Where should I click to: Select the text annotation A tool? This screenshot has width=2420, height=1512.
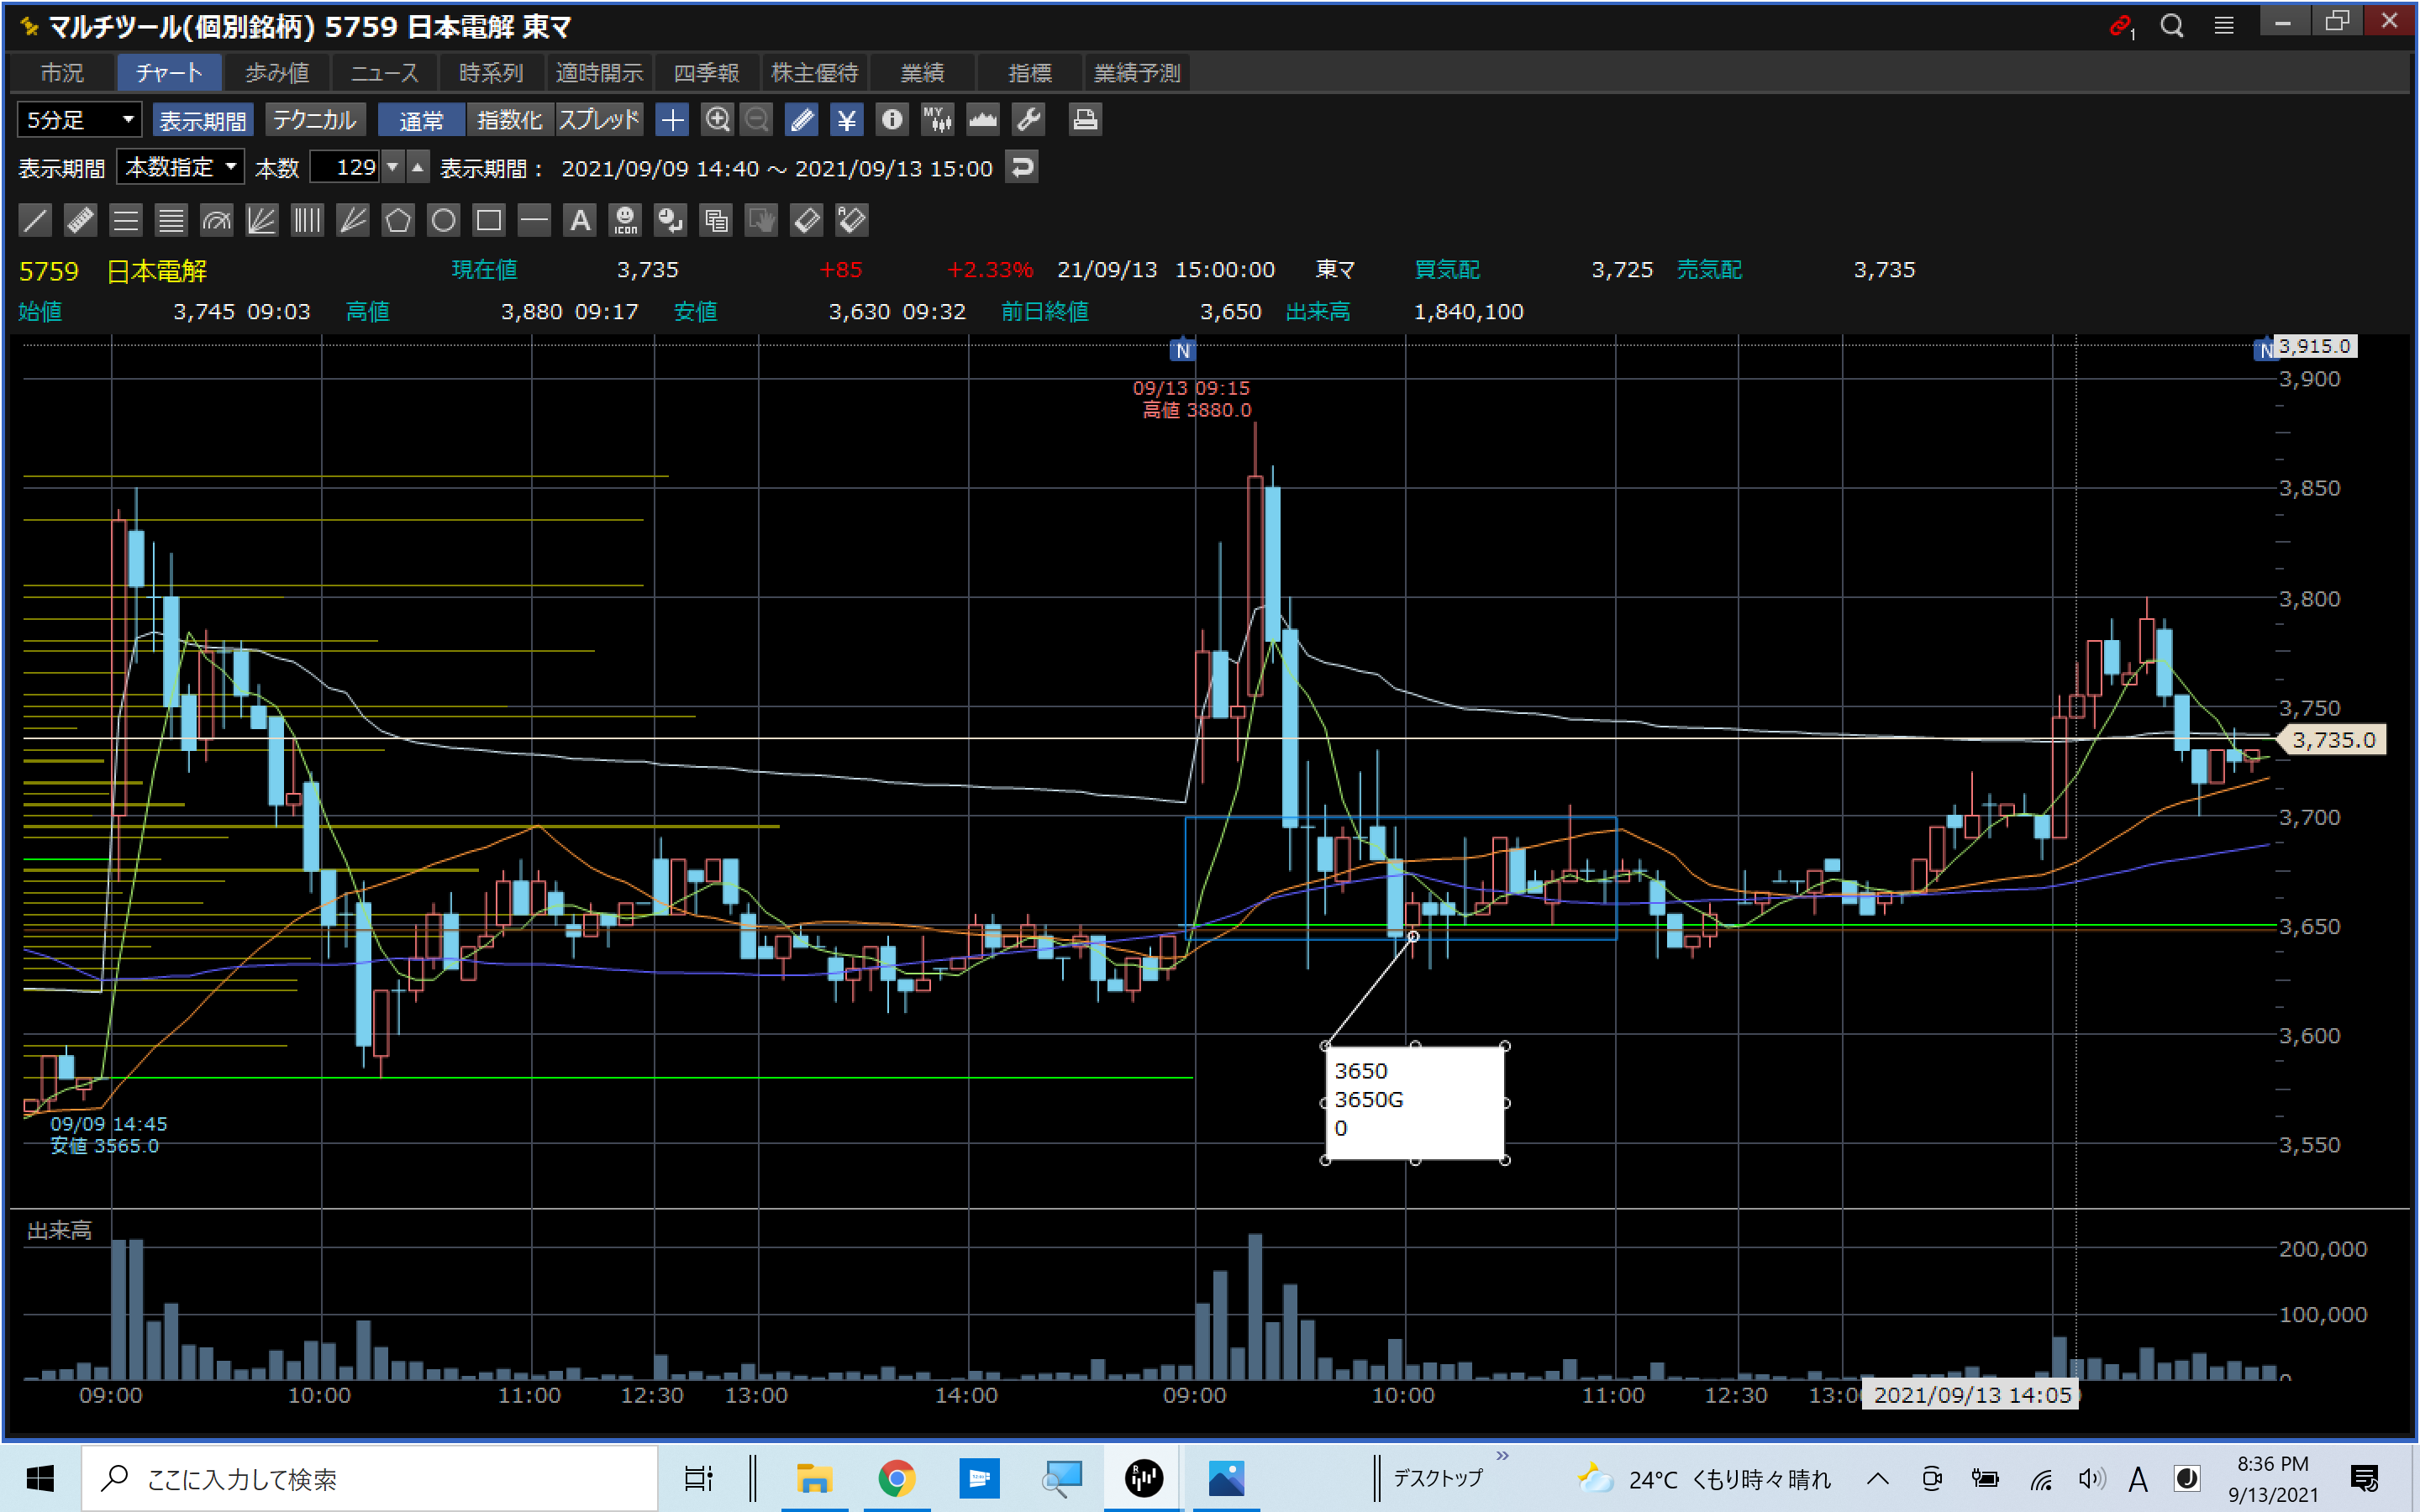click(x=580, y=220)
